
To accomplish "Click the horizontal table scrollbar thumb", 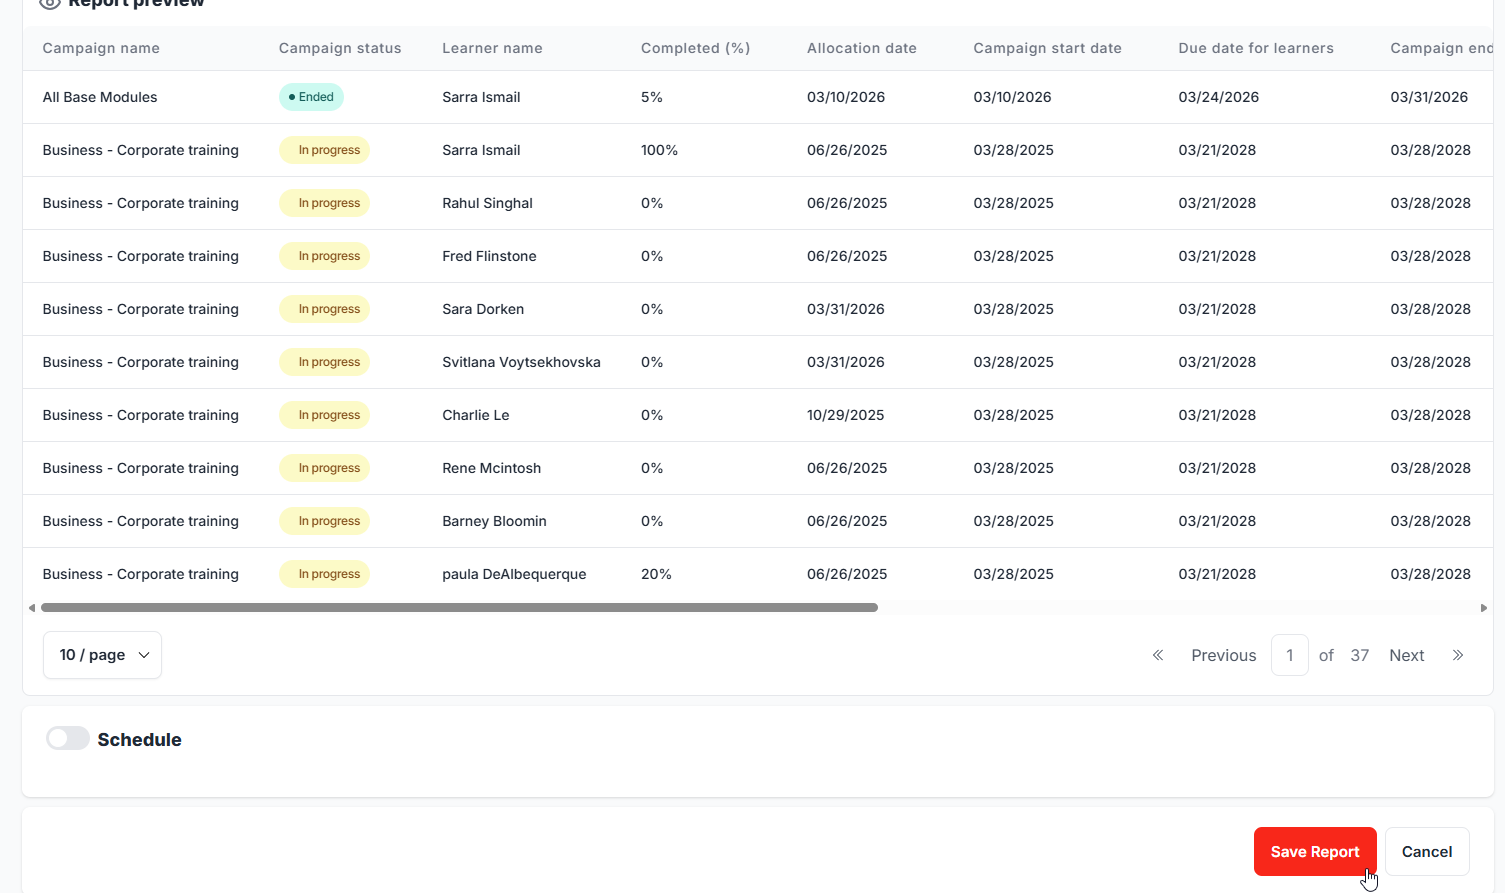I will pos(459,608).
